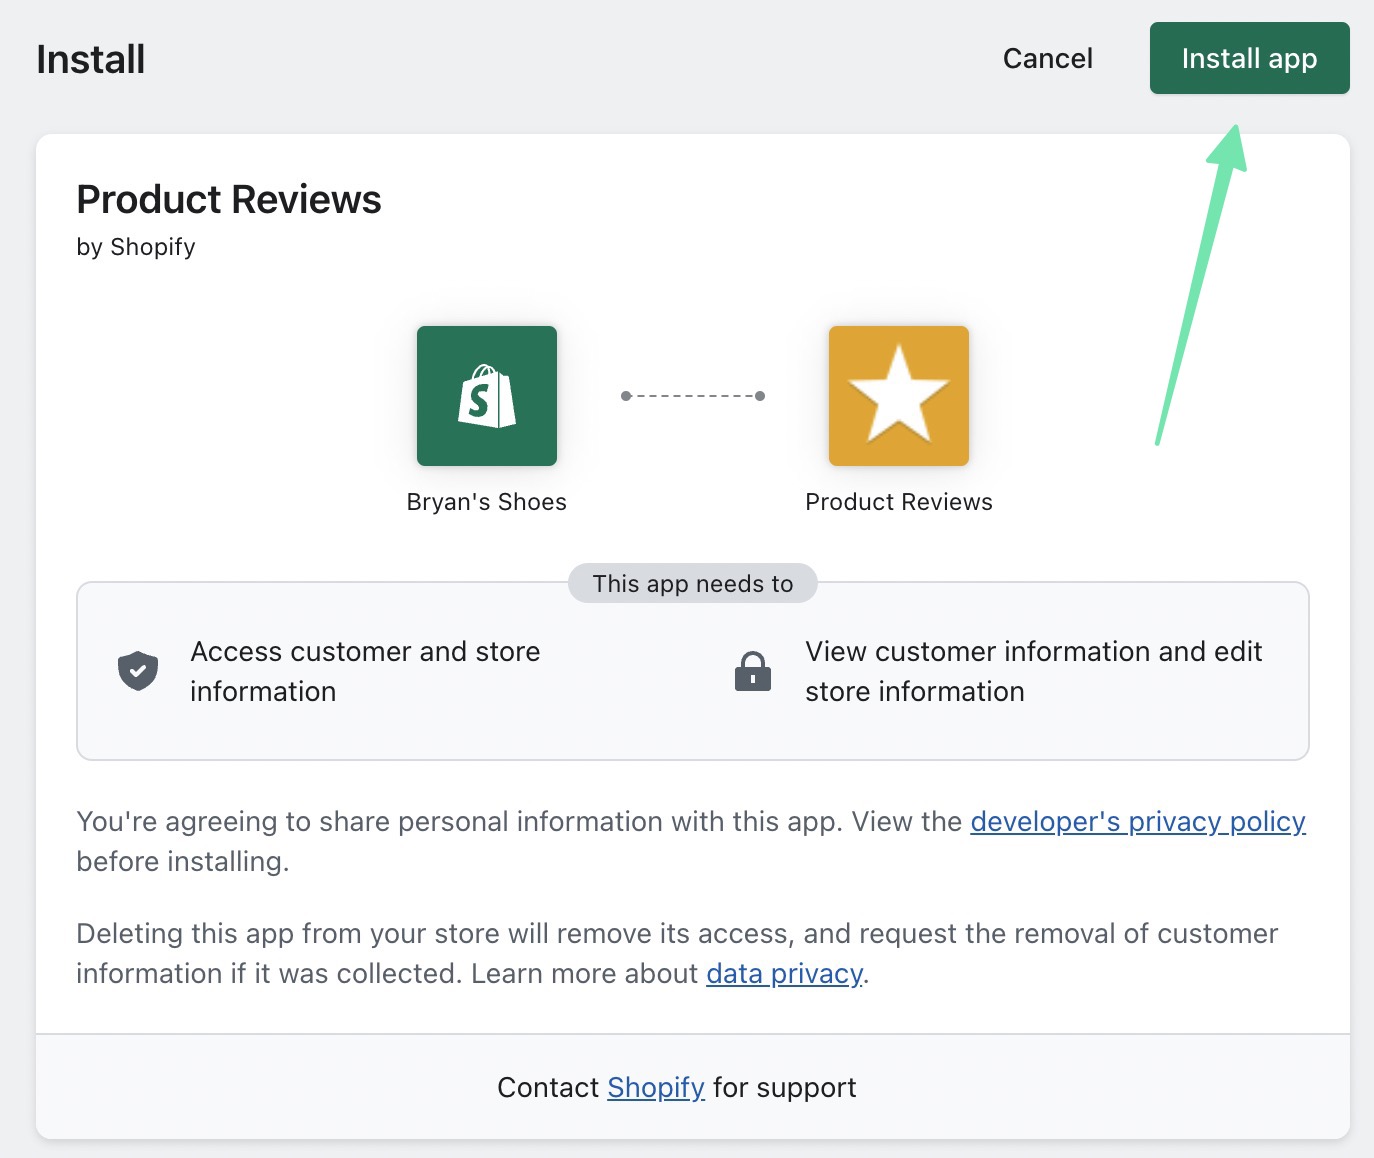The height and width of the screenshot is (1158, 1374).
Task: Click the Product Reviews star icon
Action: click(x=899, y=396)
